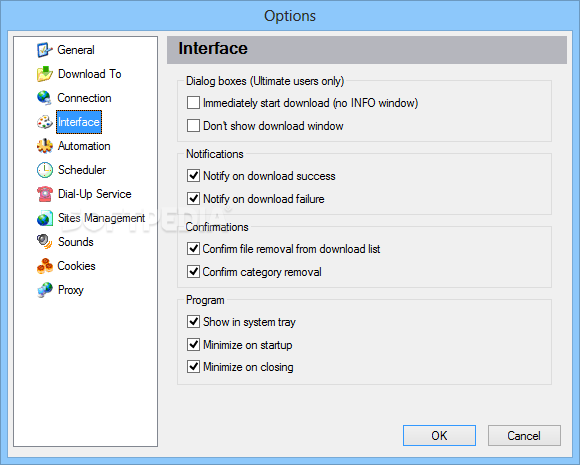The width and height of the screenshot is (580, 465).
Task: Open the Cookies settings page
Action: 76,266
